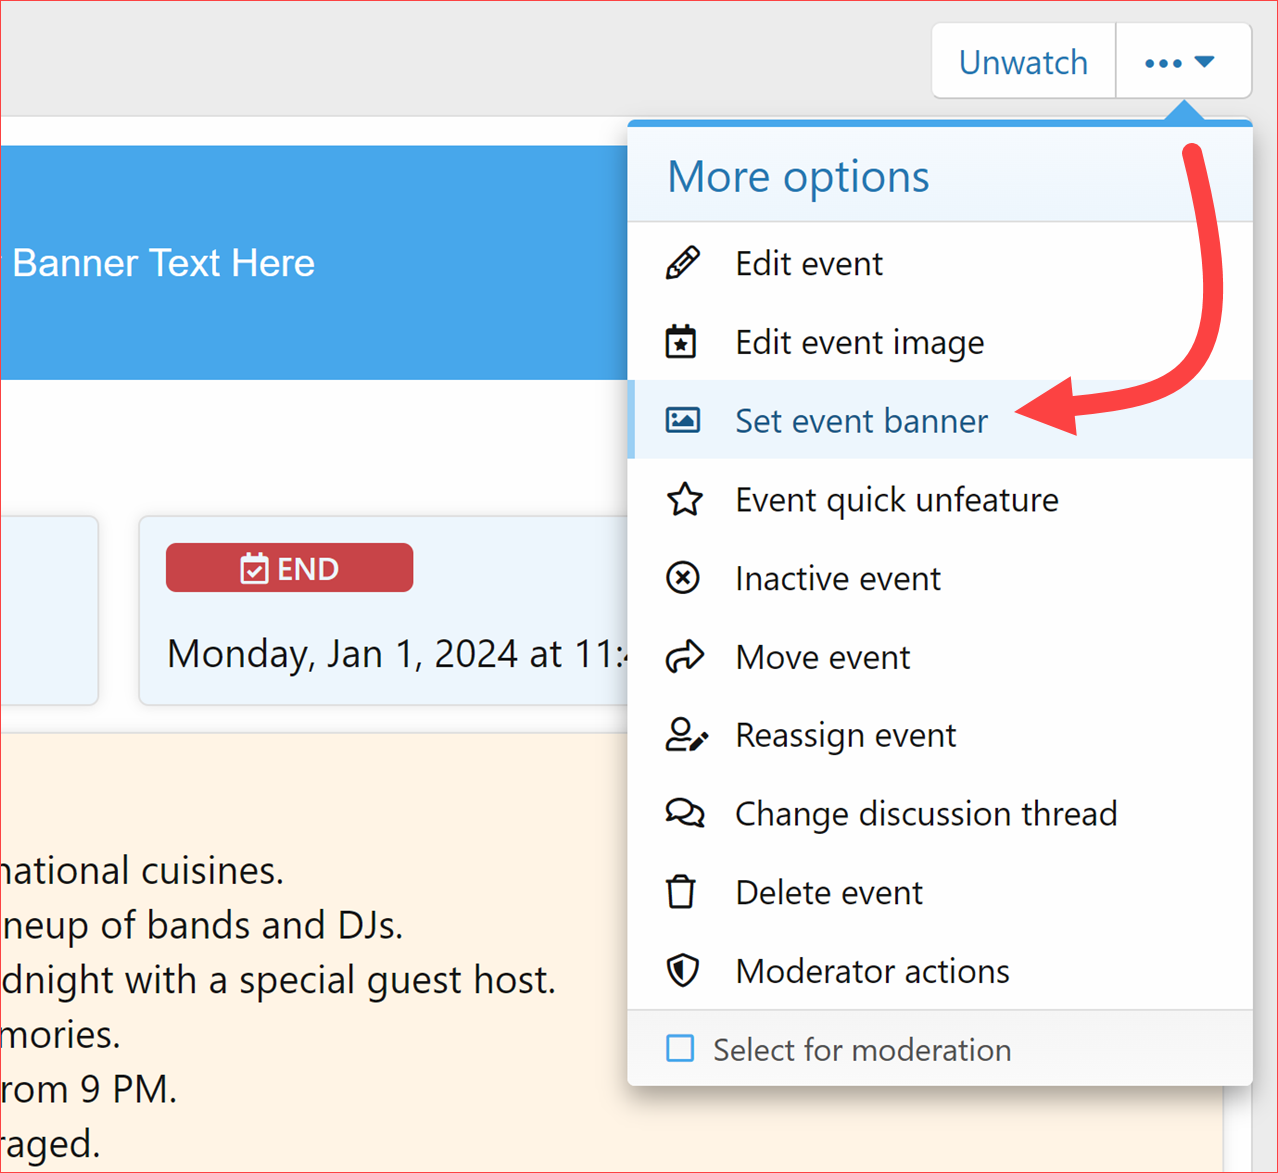Choose Reassign event from the menu
The image size is (1278, 1173).
point(940,735)
